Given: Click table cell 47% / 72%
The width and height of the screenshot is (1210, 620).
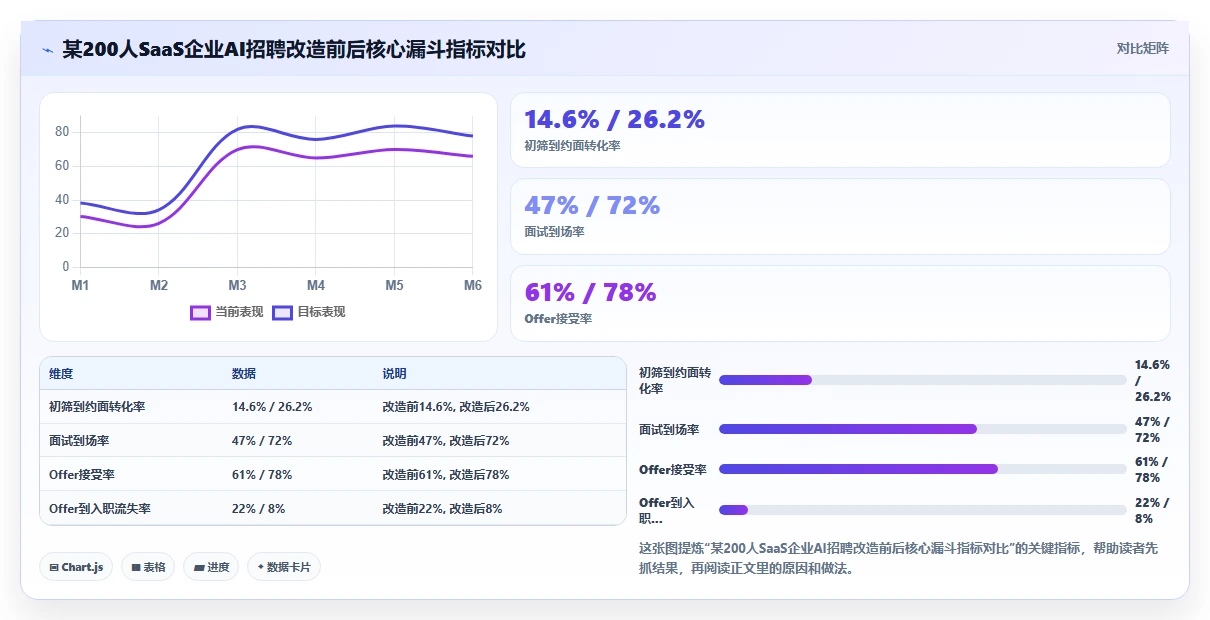Looking at the screenshot, I should 262,441.
